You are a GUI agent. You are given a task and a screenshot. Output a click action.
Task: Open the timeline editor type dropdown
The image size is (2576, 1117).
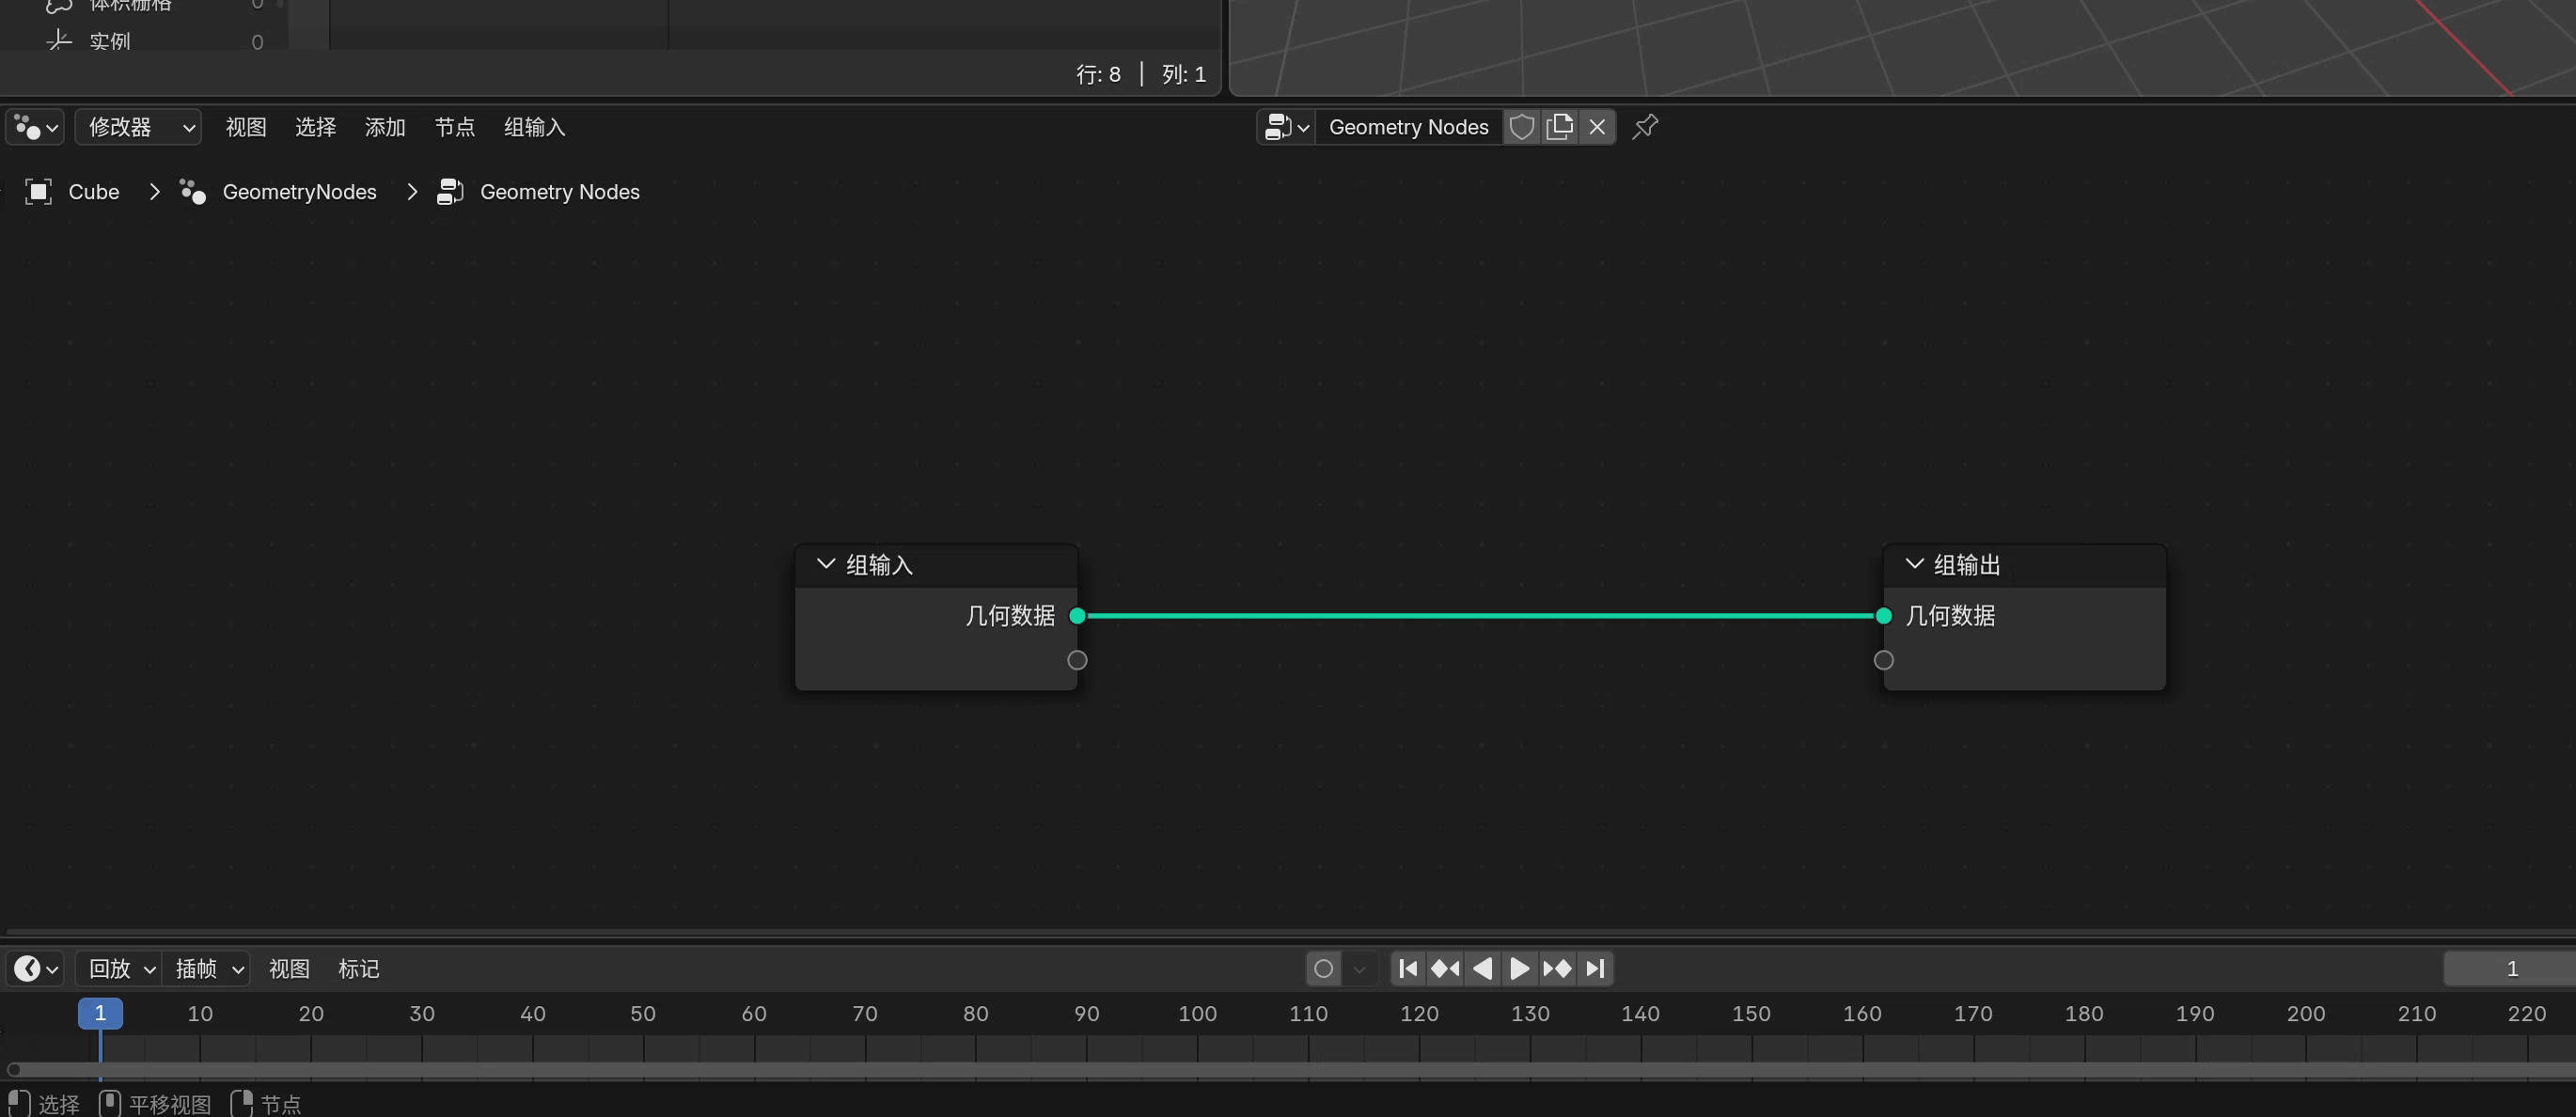[36, 969]
